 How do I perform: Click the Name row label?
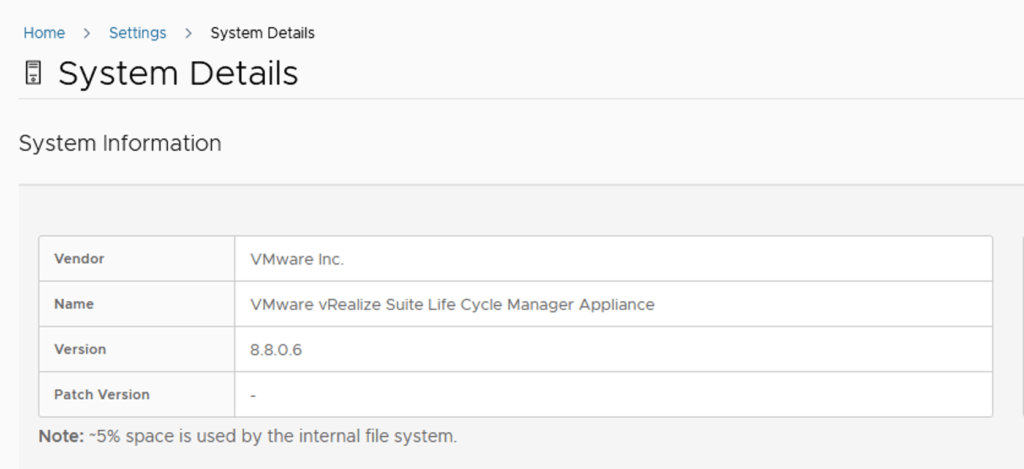click(x=74, y=304)
